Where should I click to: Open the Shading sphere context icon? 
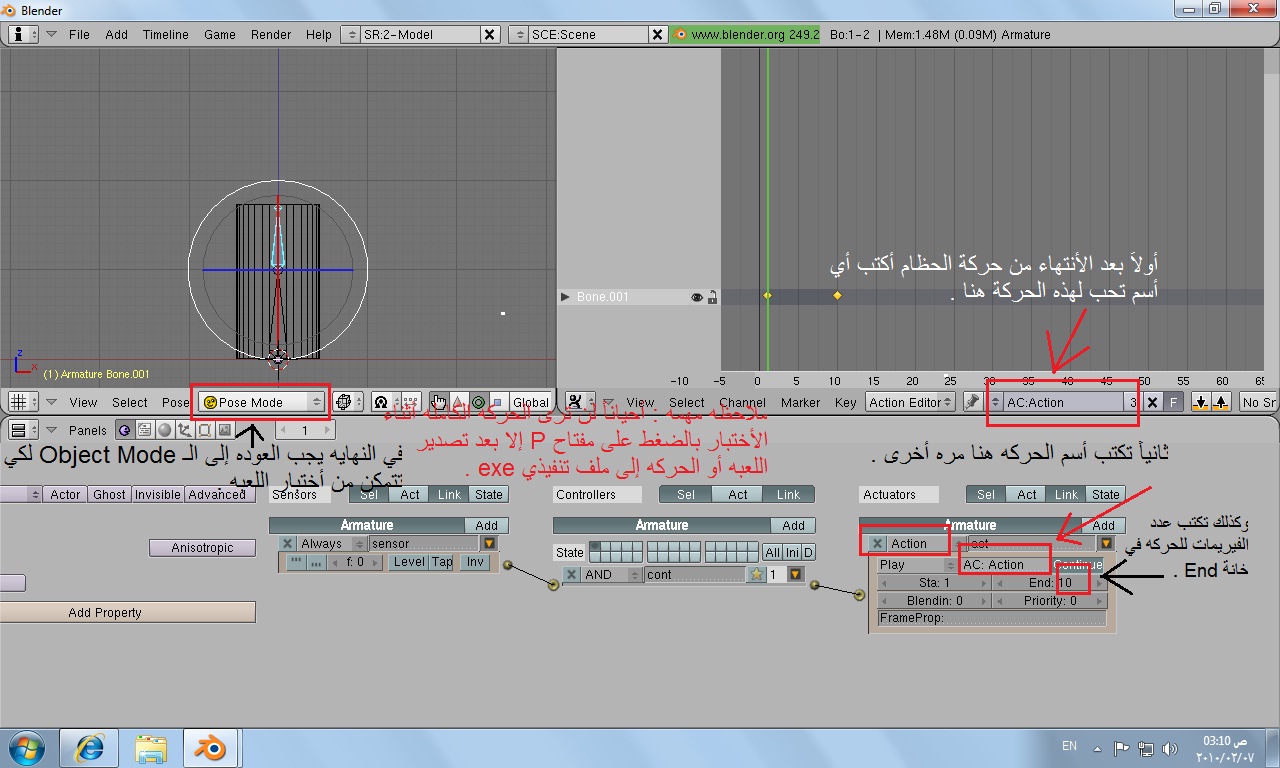tap(164, 430)
